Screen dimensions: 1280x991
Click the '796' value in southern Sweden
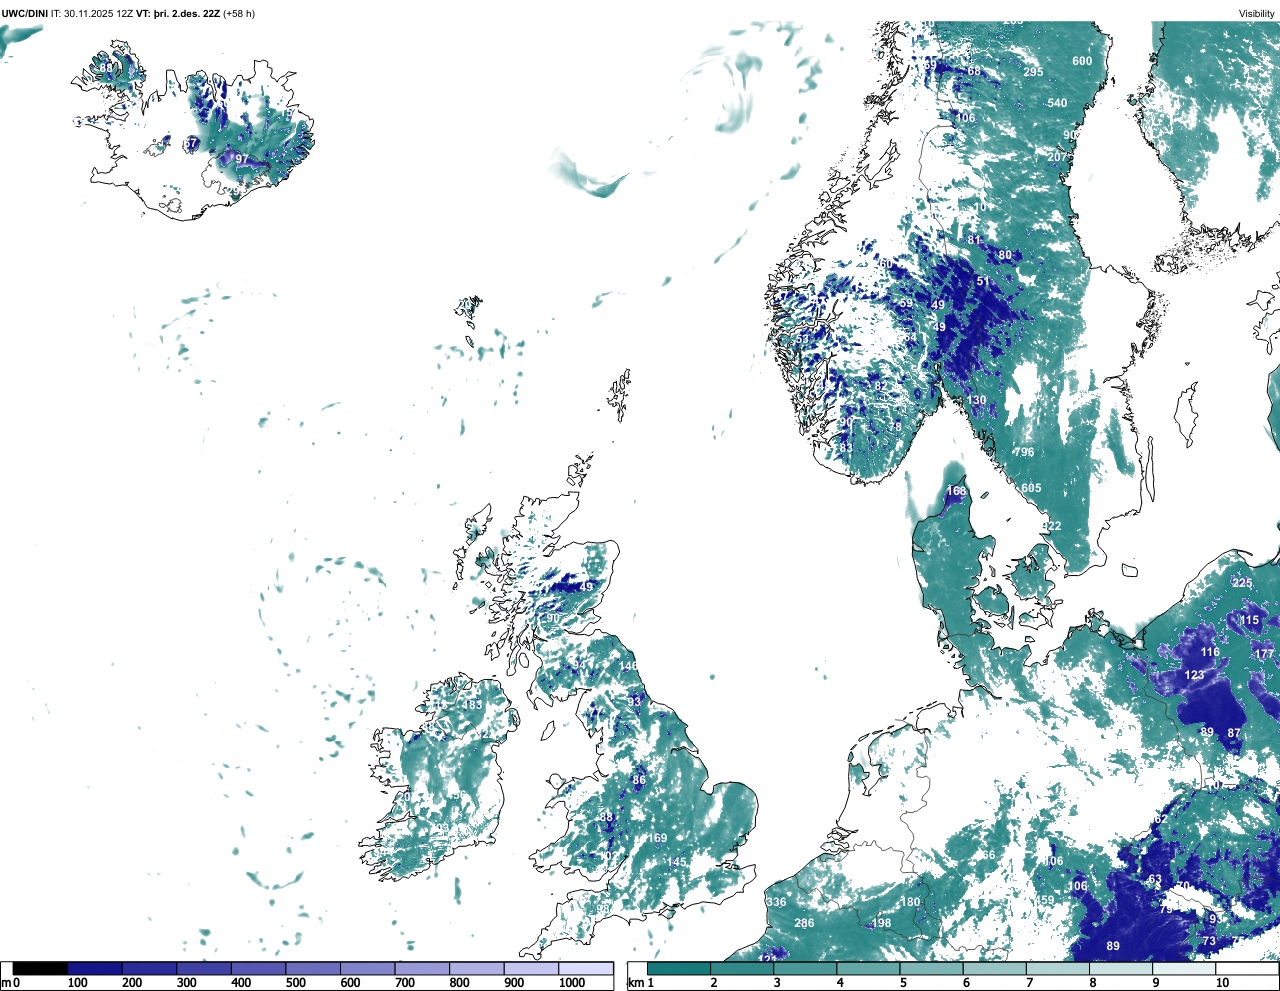coord(1024,453)
